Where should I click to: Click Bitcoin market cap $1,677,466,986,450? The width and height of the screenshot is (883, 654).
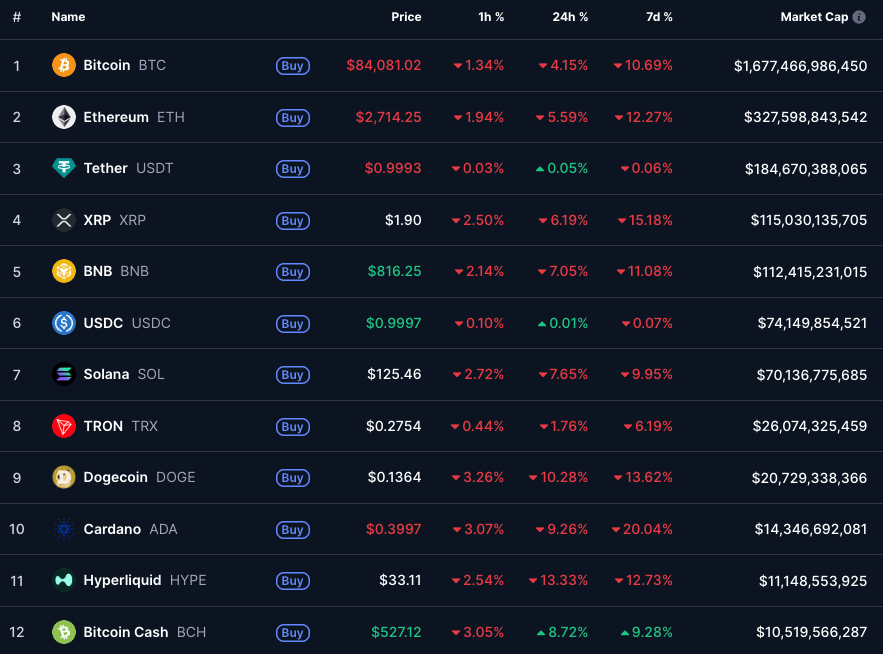800,66
